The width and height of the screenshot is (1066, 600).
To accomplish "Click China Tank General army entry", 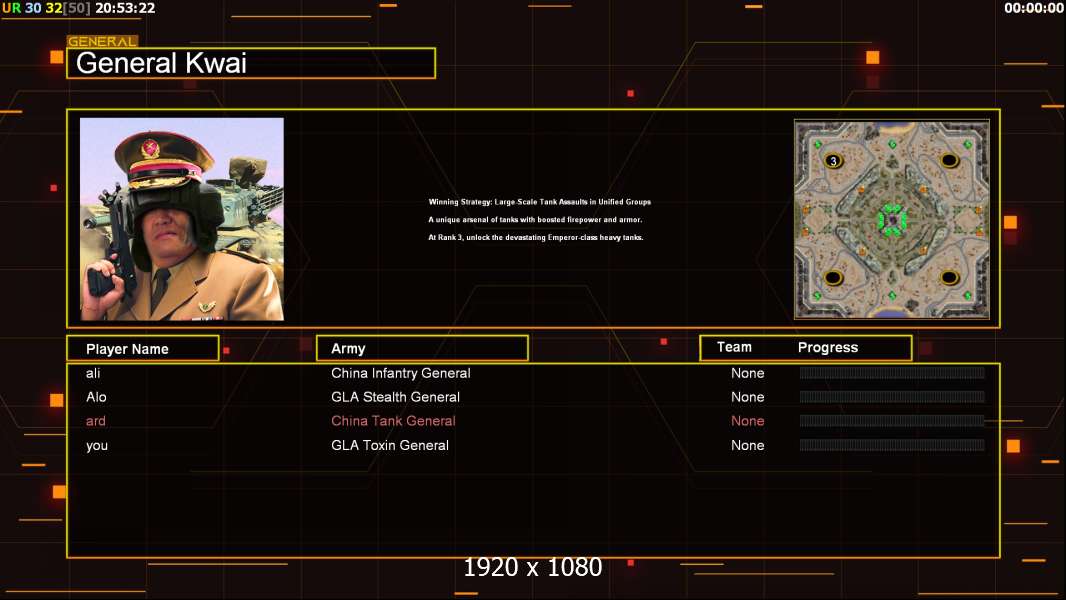I will [393, 421].
